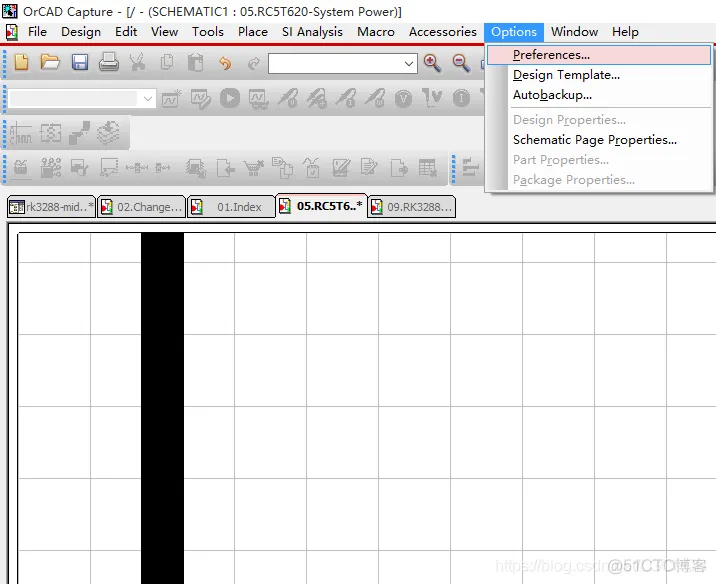Screen dimensions: 716x584
Task: Zoom out with the minus magnifier
Action: pos(461,63)
